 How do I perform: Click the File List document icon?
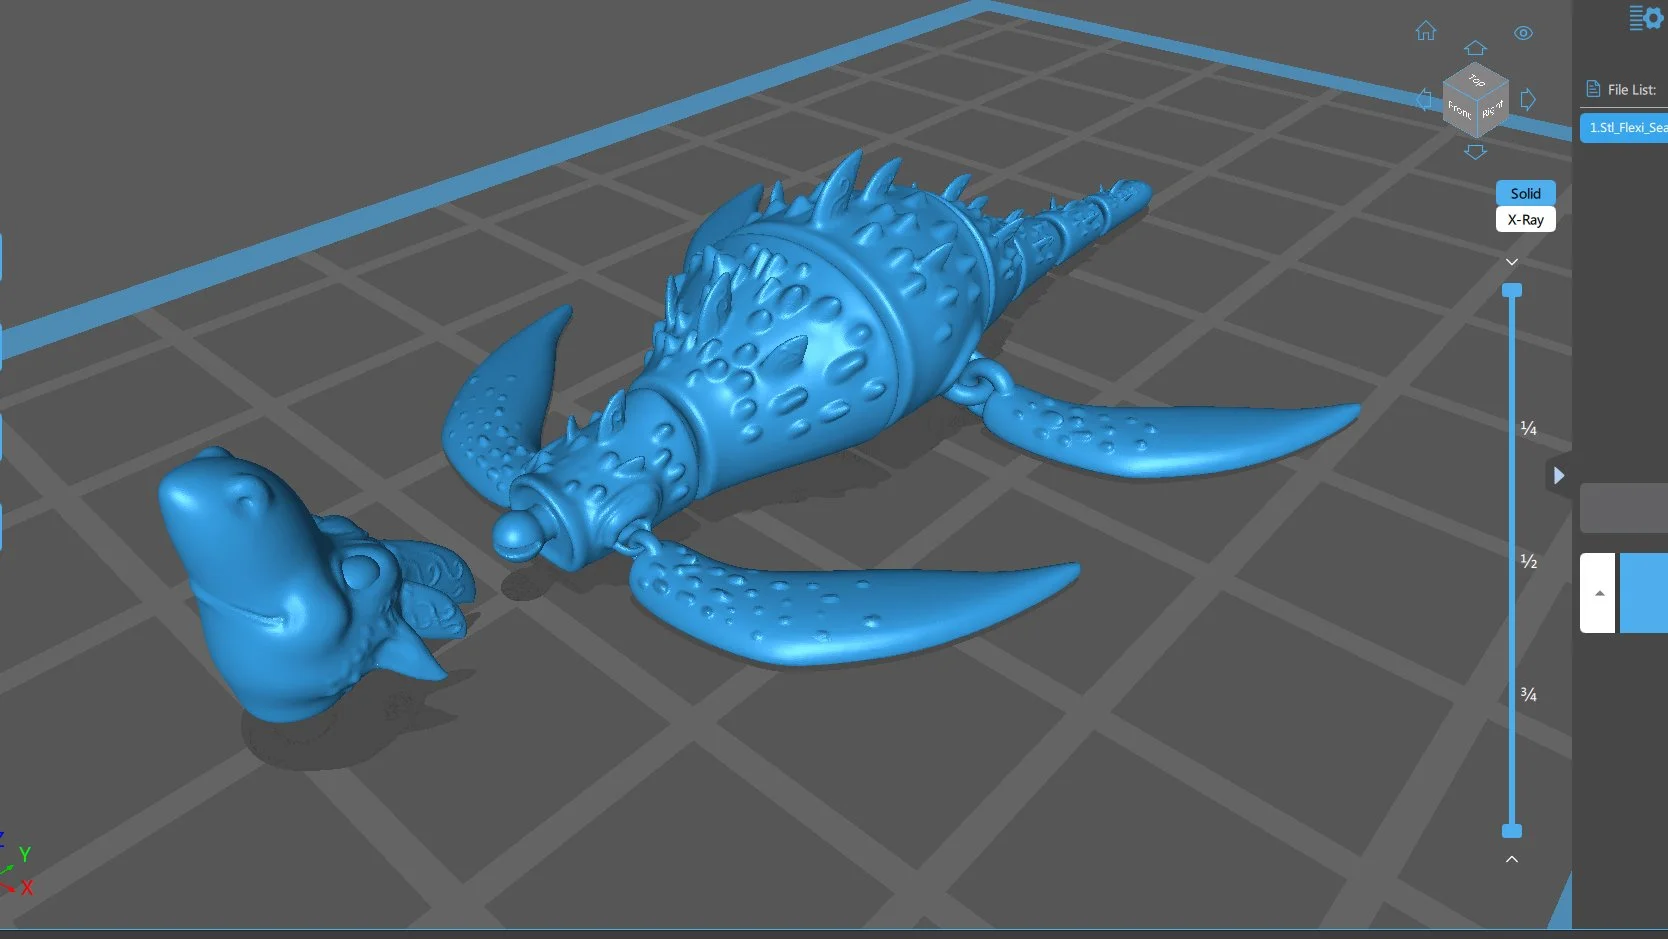[x=1593, y=89]
